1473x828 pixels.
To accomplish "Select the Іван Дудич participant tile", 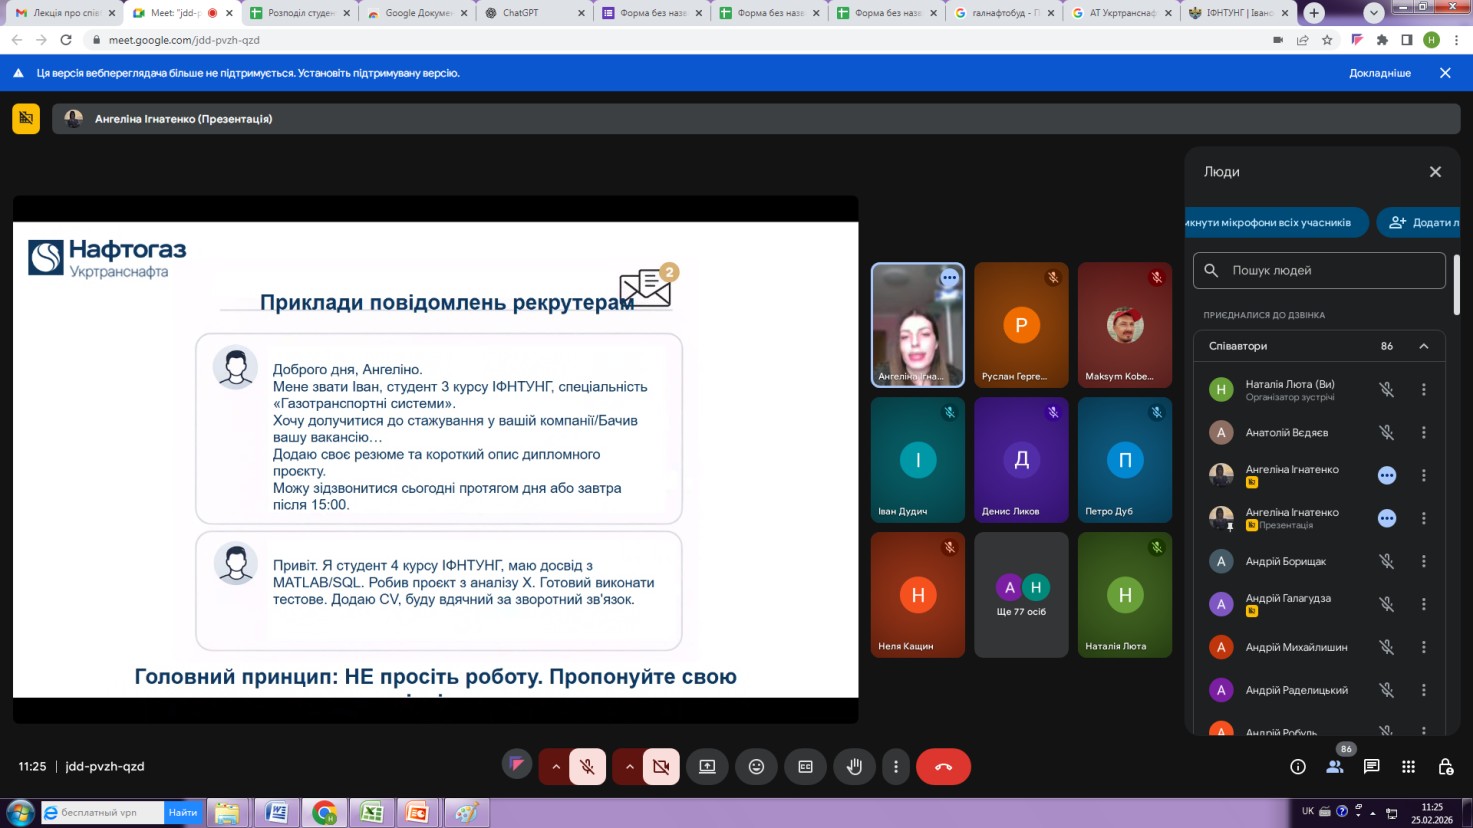I will tap(918, 460).
